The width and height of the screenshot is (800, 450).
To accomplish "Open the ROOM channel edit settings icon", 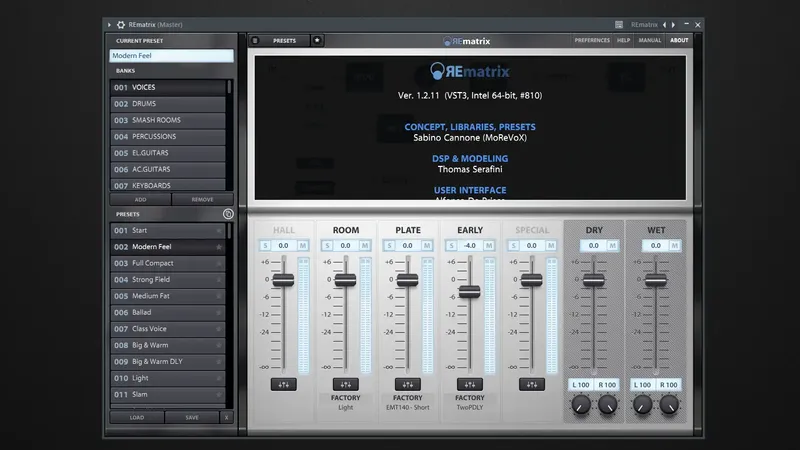I will coord(345,384).
